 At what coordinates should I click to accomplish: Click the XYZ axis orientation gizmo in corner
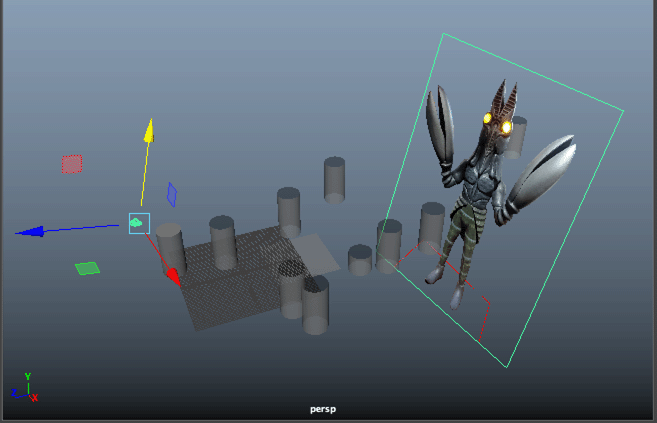(24, 390)
